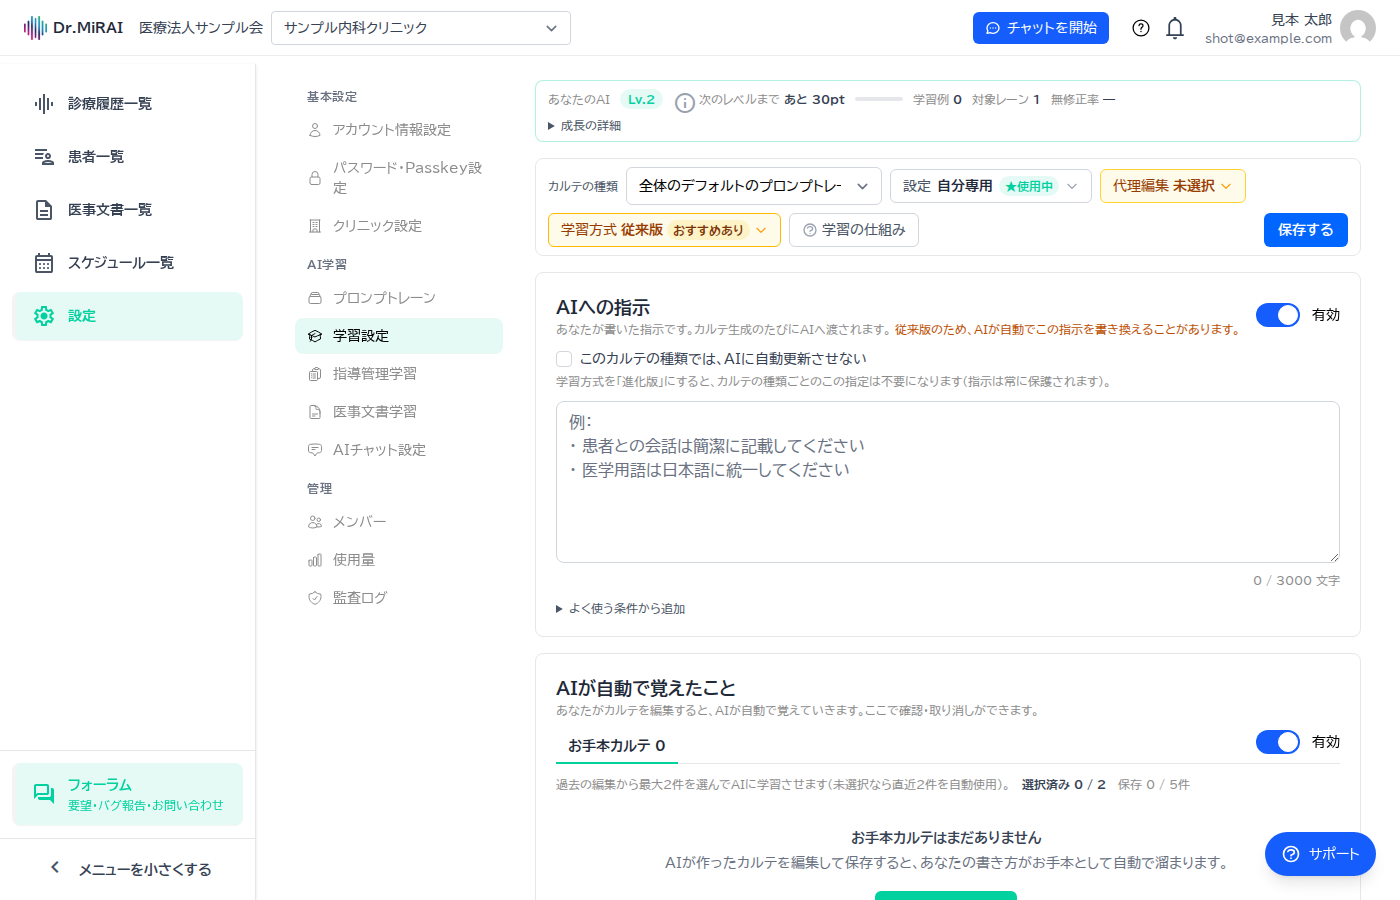Toggle the AIが自動で覚えたこと 有効 switch

click(1278, 742)
